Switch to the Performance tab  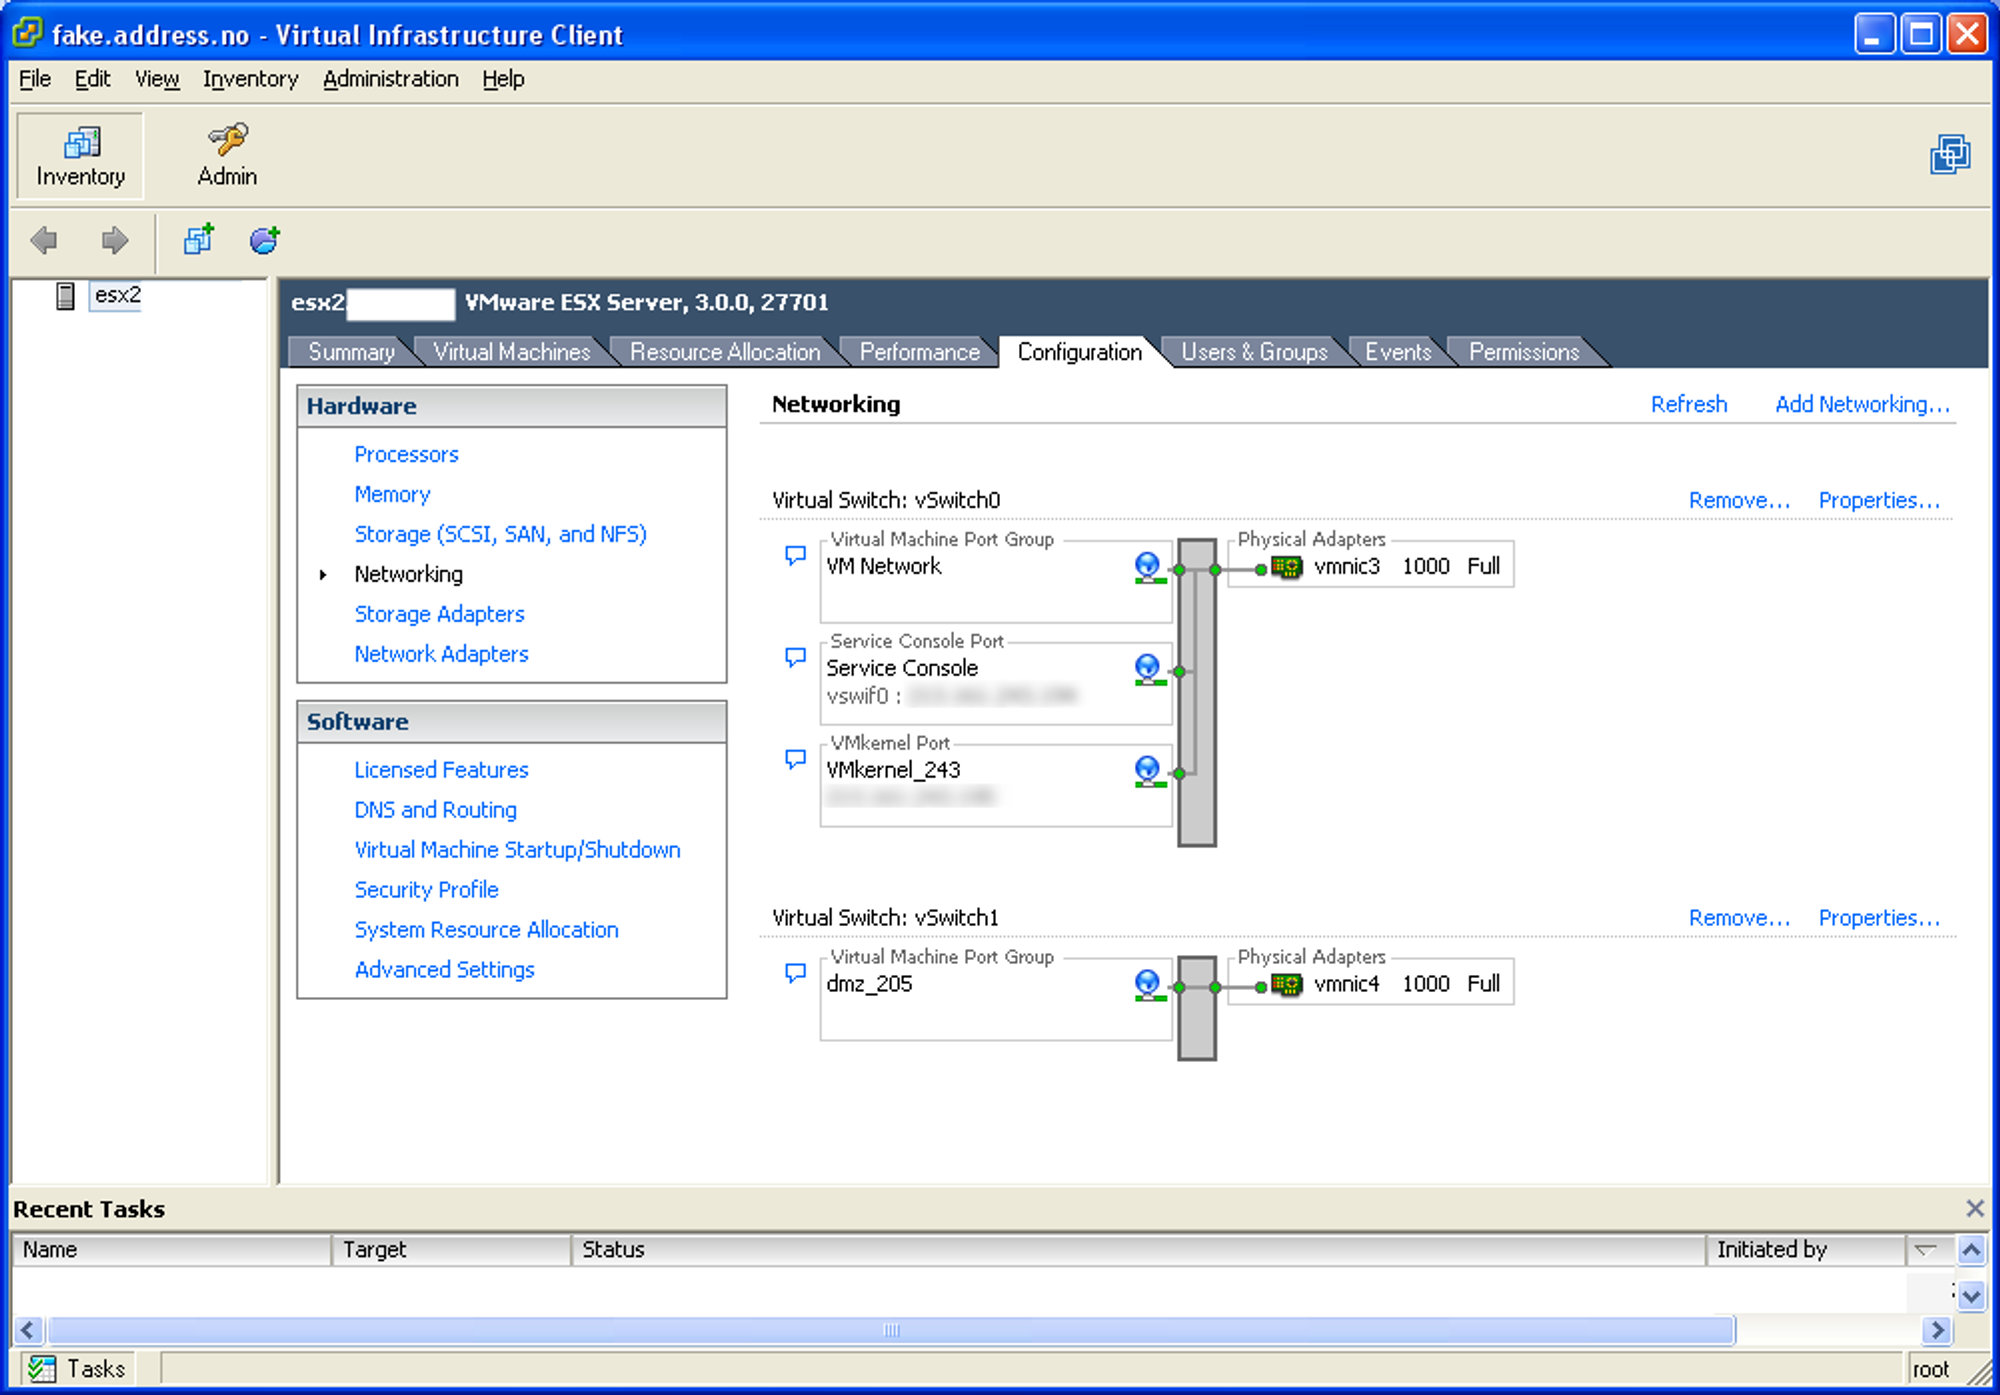919,352
